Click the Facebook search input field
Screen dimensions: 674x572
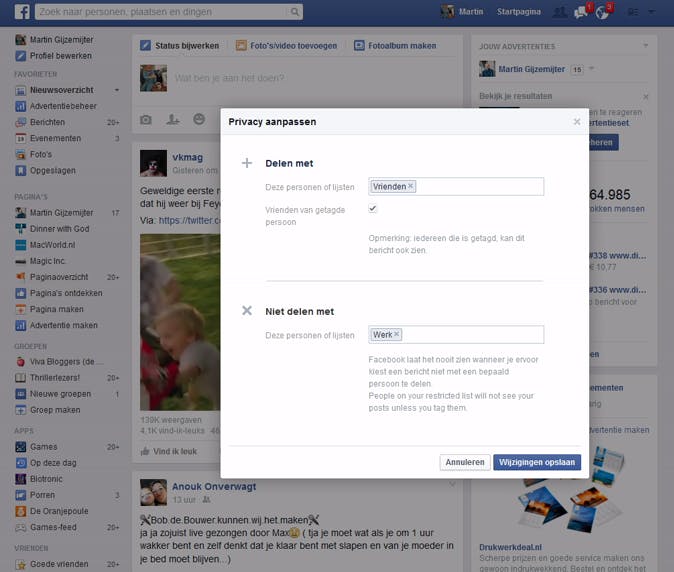pos(169,12)
